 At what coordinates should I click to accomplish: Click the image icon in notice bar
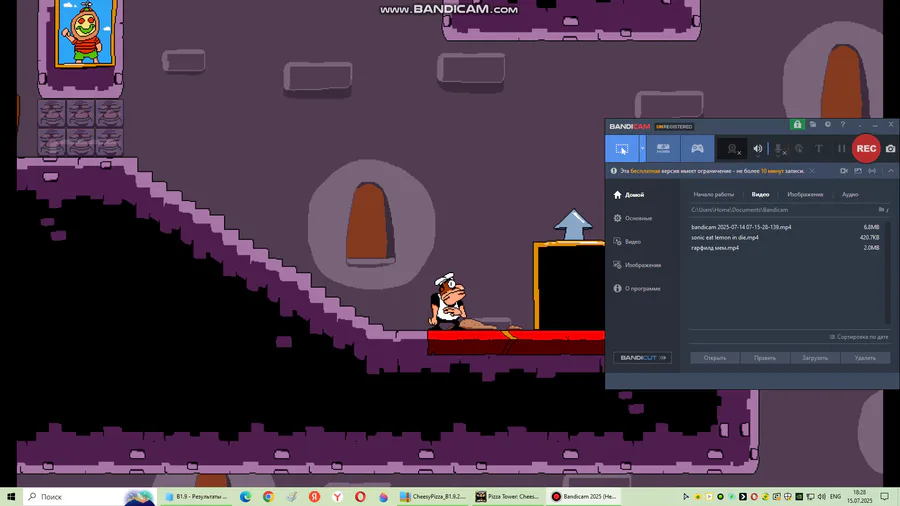point(858,171)
